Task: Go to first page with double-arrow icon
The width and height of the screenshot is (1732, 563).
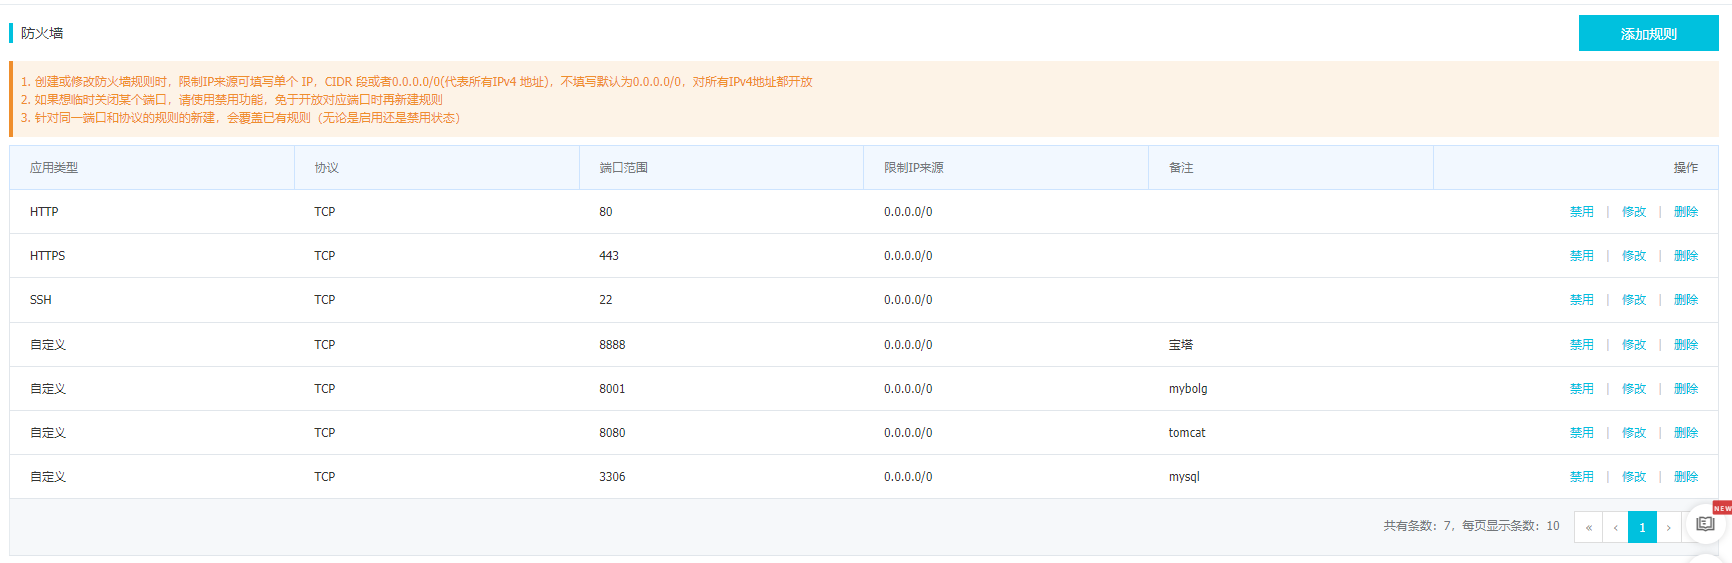Action: pos(1588,527)
